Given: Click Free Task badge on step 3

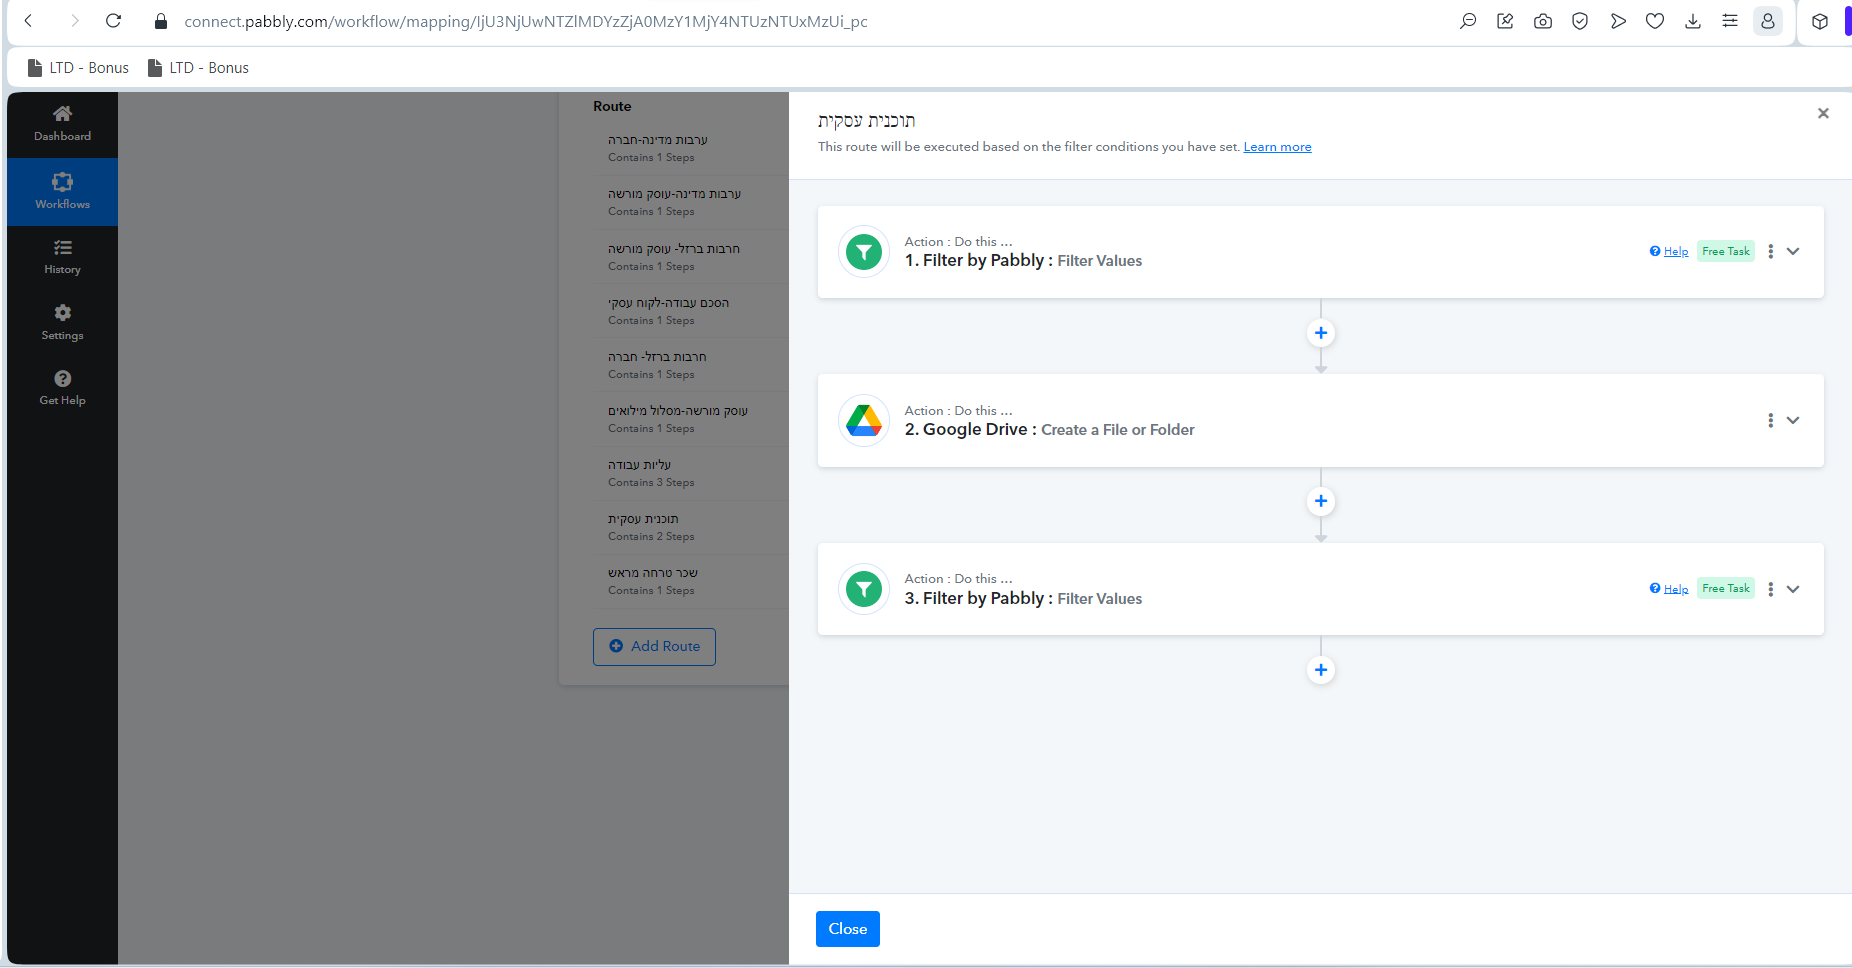Looking at the screenshot, I should coord(1726,588).
